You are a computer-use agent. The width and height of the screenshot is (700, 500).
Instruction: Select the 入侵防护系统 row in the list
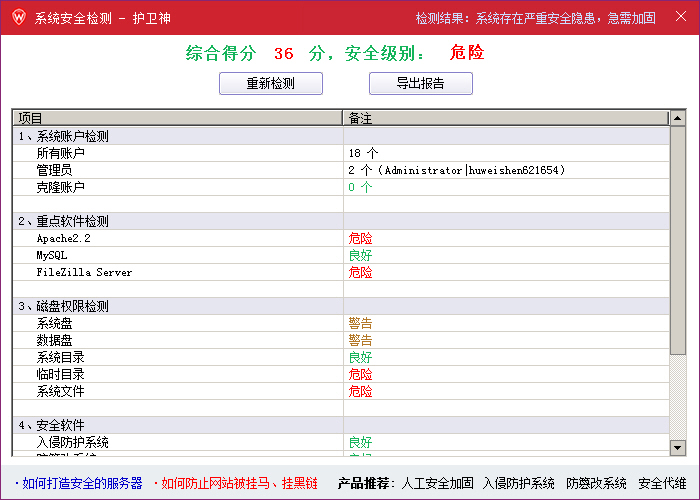tap(342, 442)
